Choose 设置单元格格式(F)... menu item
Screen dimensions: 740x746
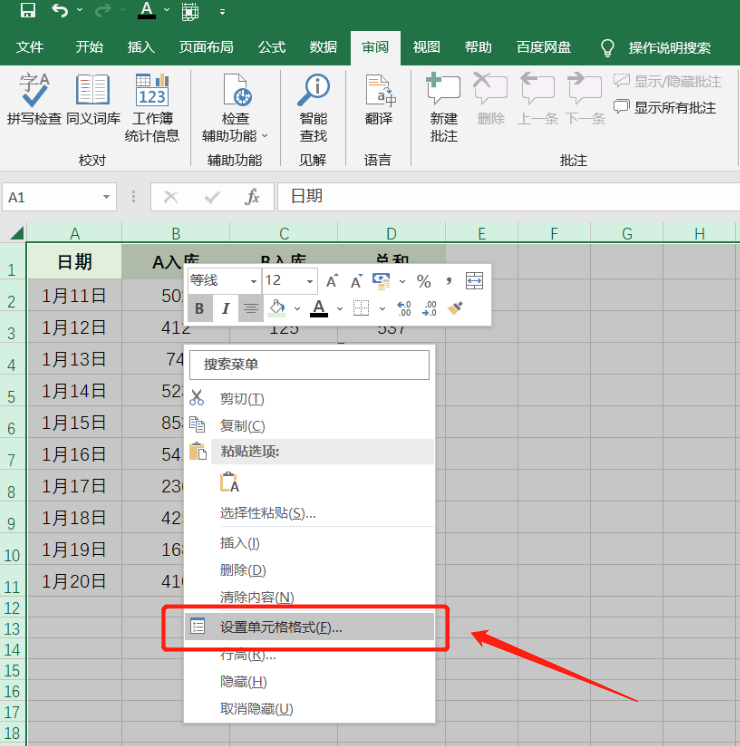(310, 627)
